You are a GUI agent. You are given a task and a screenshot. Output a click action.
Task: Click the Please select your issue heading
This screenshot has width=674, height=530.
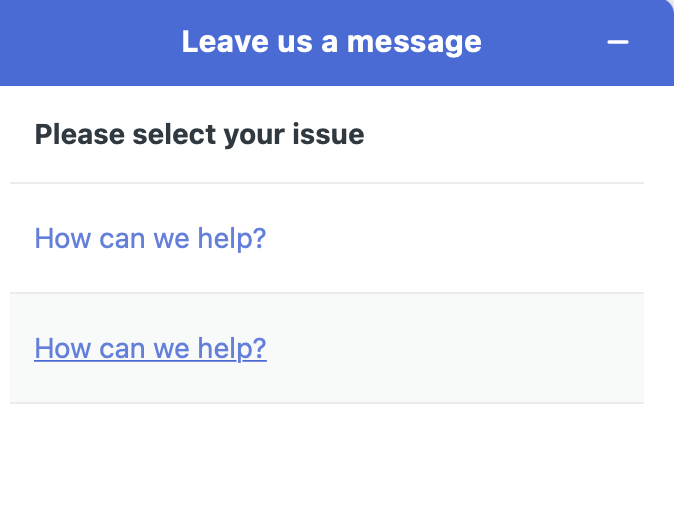(199, 134)
